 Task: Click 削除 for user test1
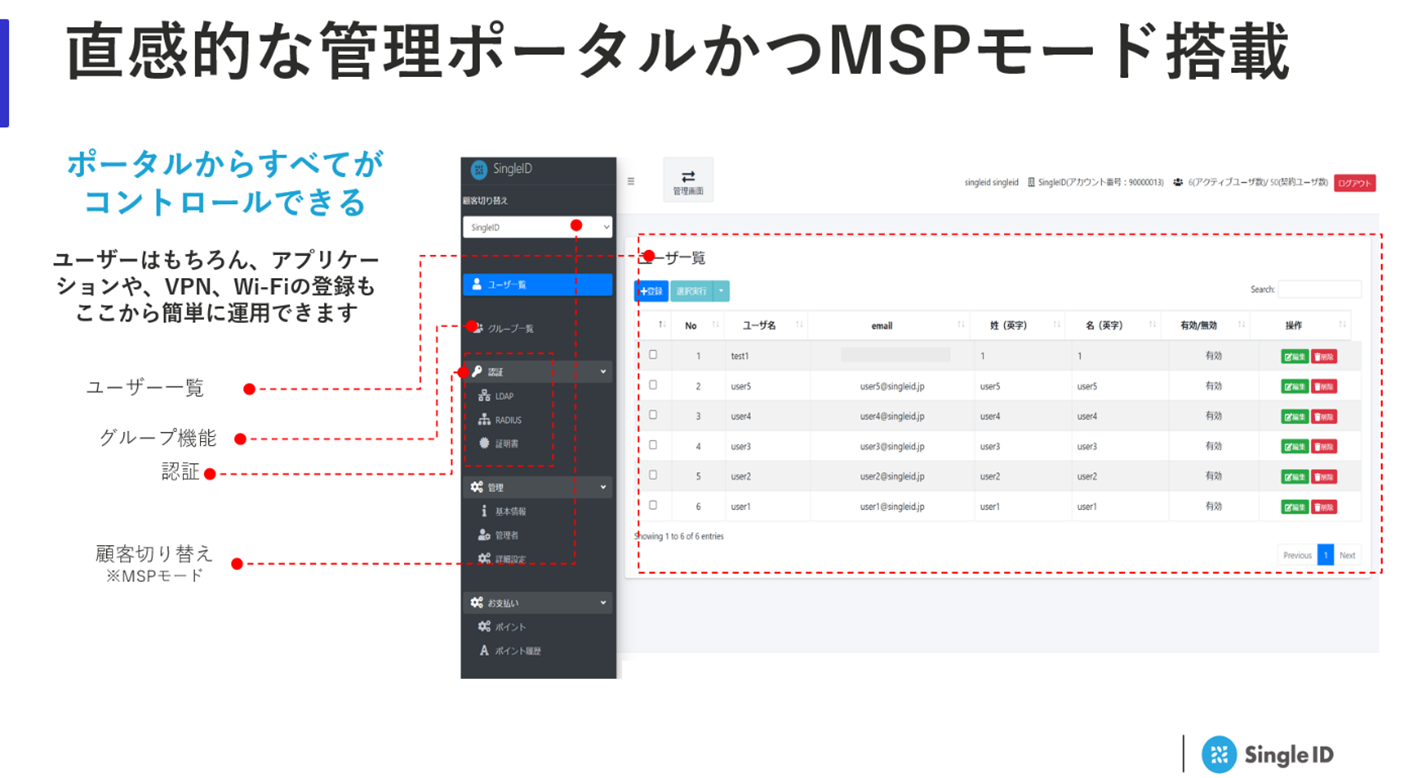coord(1324,356)
